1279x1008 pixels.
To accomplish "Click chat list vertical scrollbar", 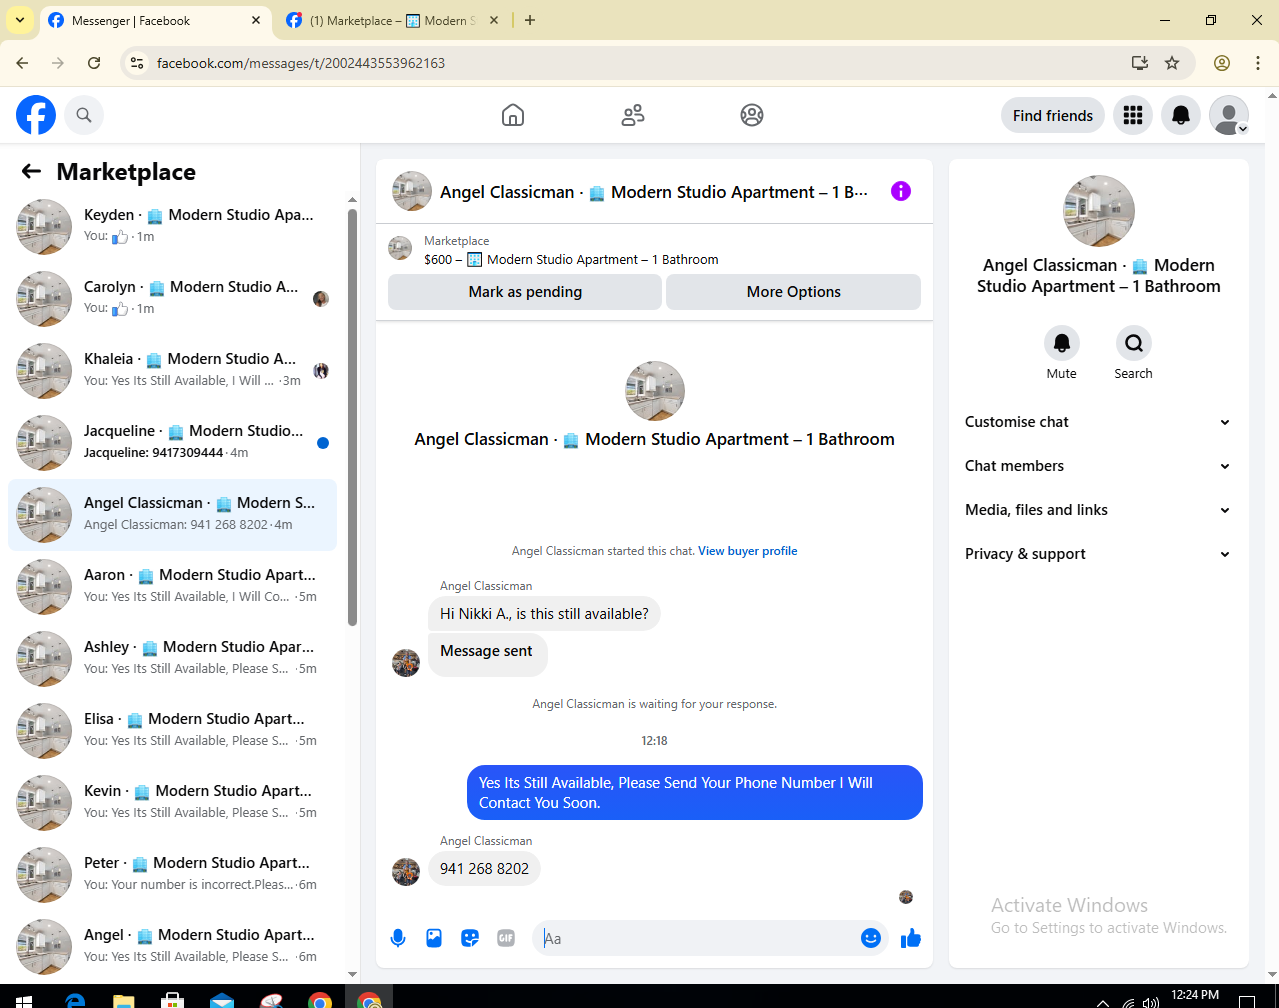I will pos(352,417).
